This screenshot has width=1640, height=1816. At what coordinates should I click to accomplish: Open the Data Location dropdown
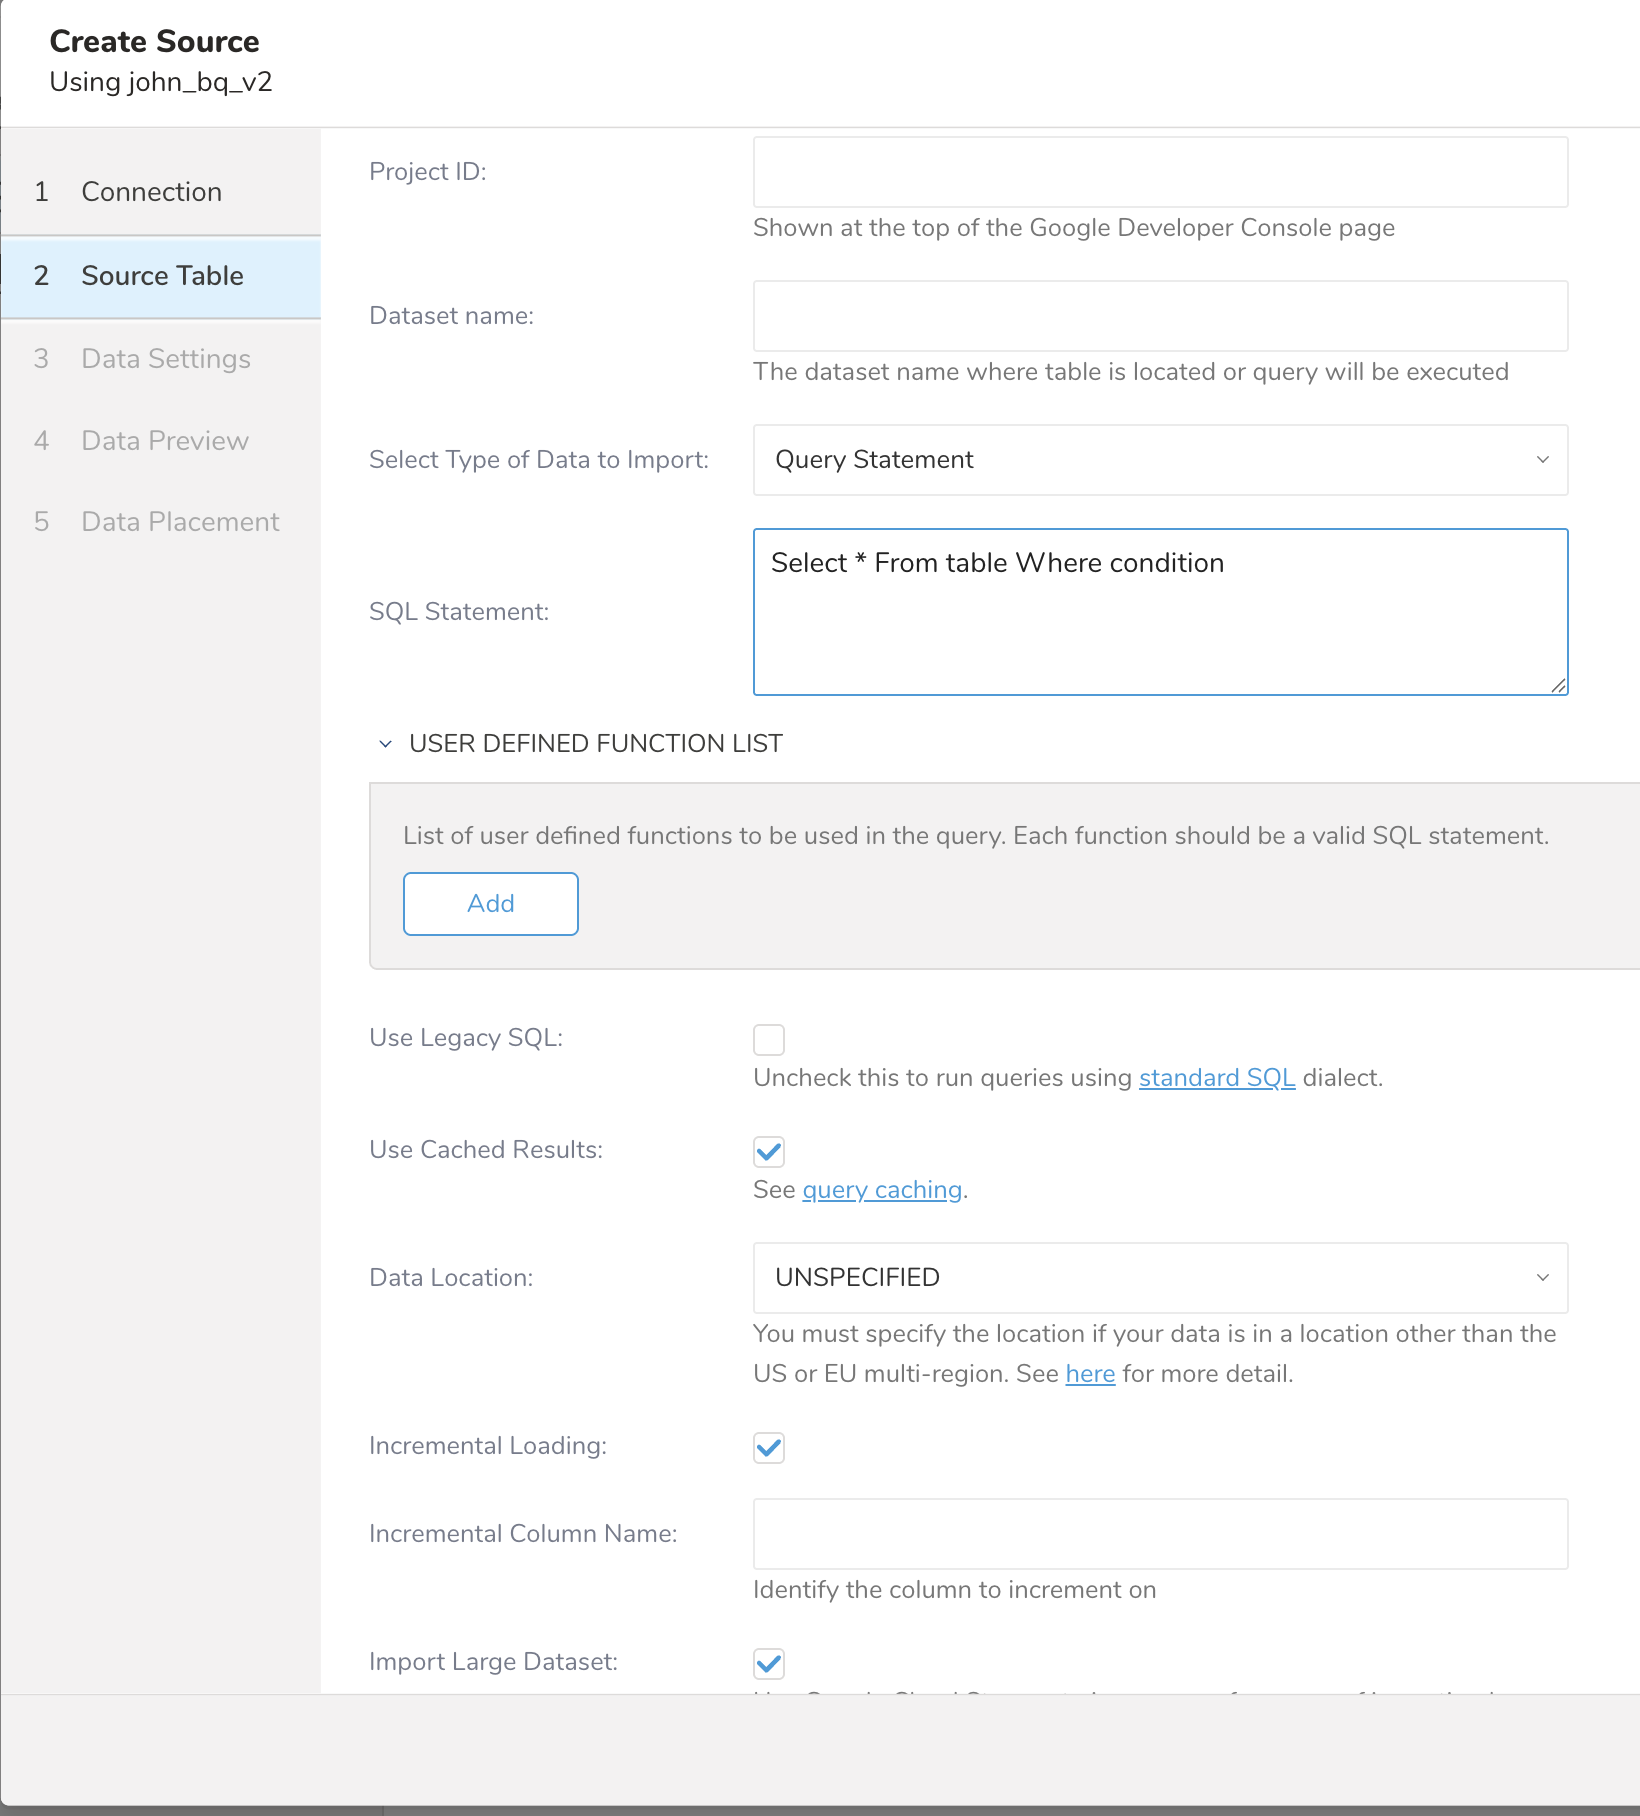click(x=1159, y=1278)
